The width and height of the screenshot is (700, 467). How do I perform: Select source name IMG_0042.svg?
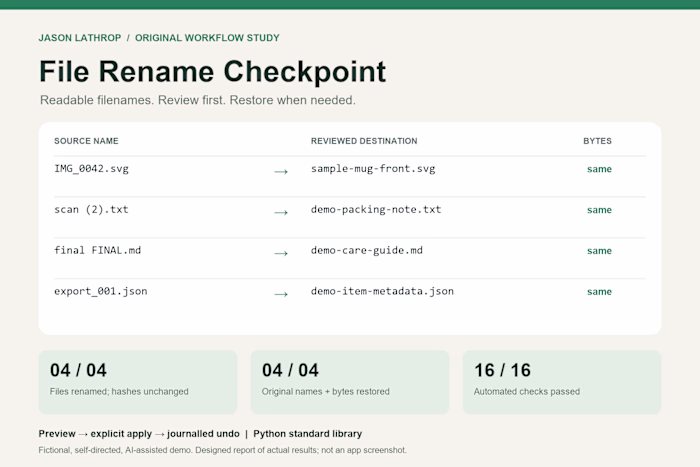[x=92, y=169]
